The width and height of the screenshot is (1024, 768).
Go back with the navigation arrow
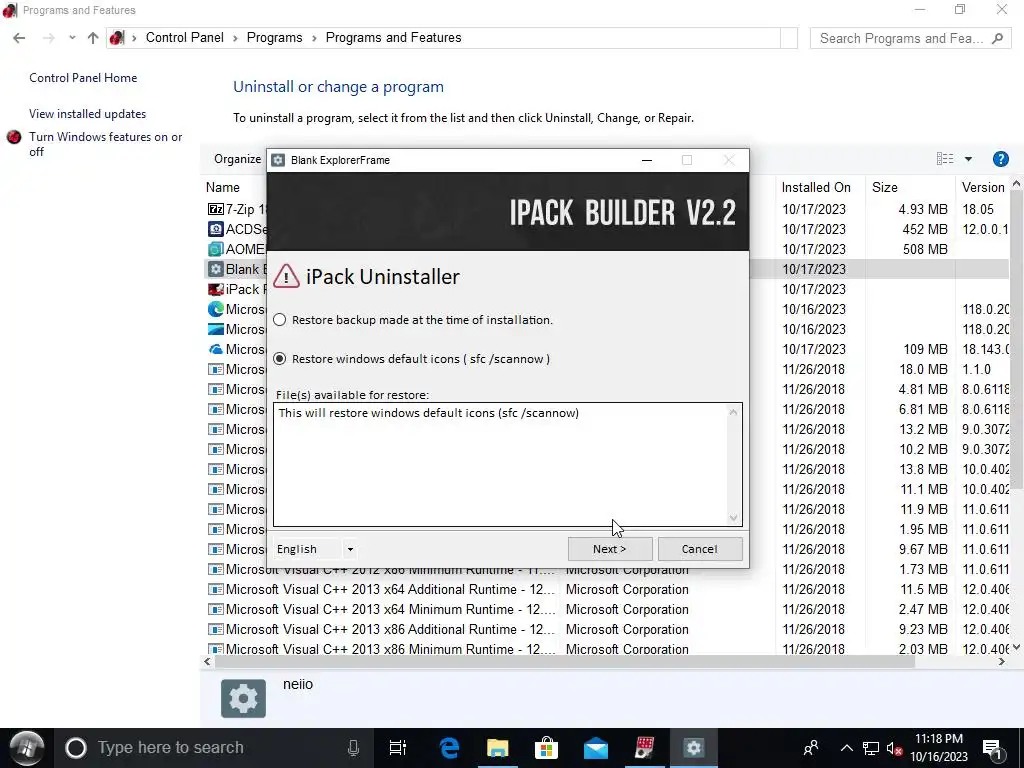point(19,38)
